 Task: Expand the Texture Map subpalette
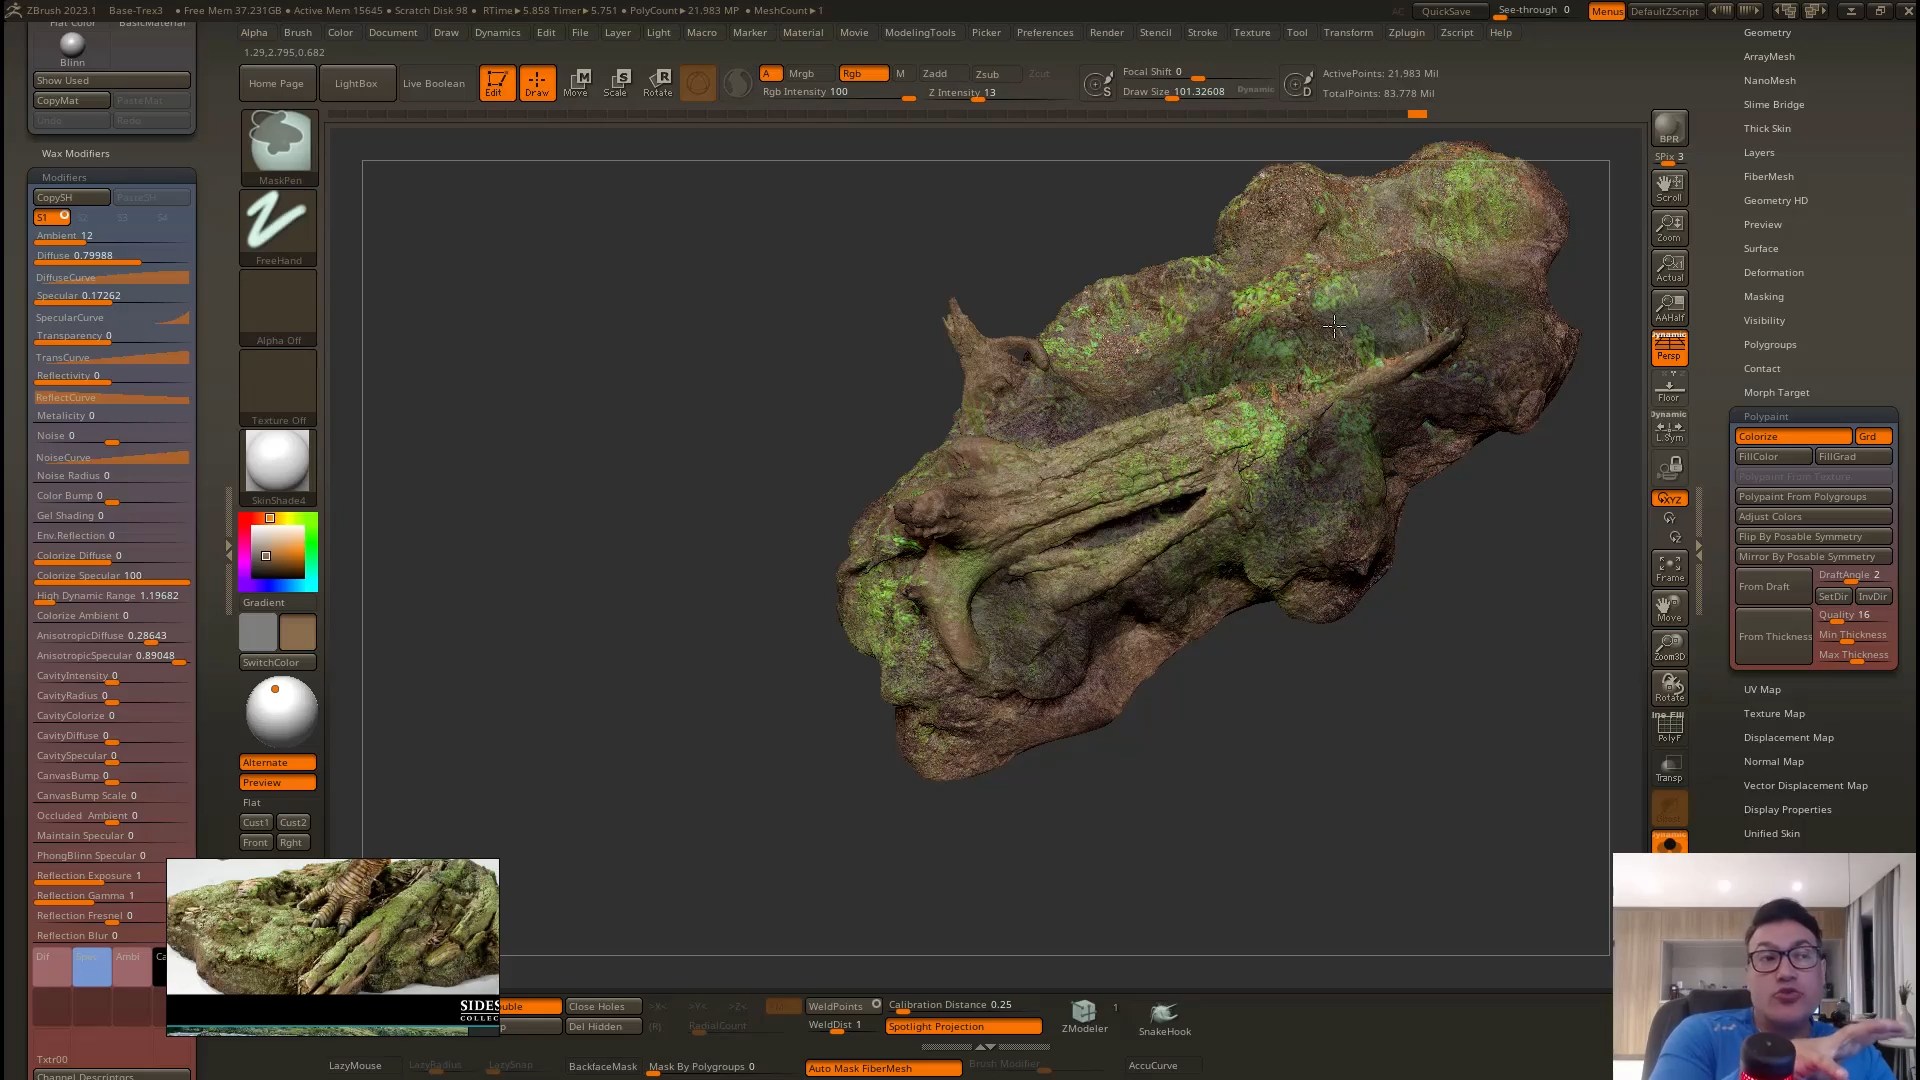pos(1774,714)
